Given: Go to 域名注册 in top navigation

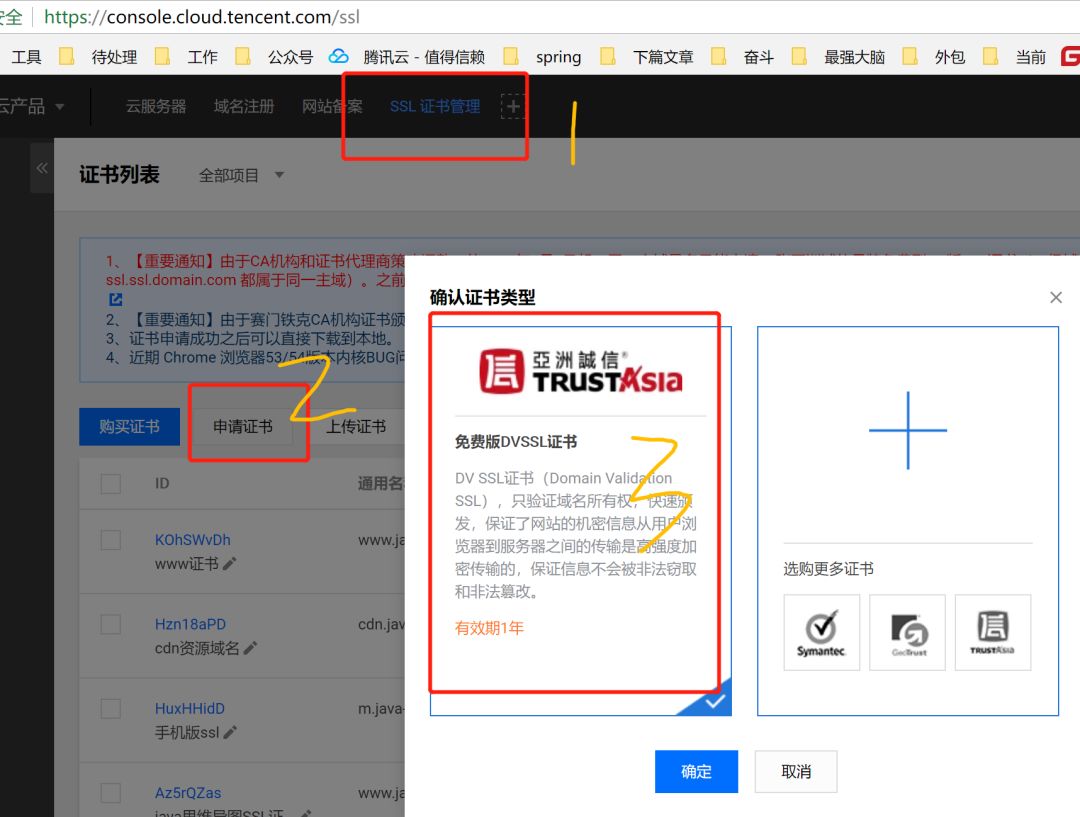Looking at the screenshot, I should (244, 106).
